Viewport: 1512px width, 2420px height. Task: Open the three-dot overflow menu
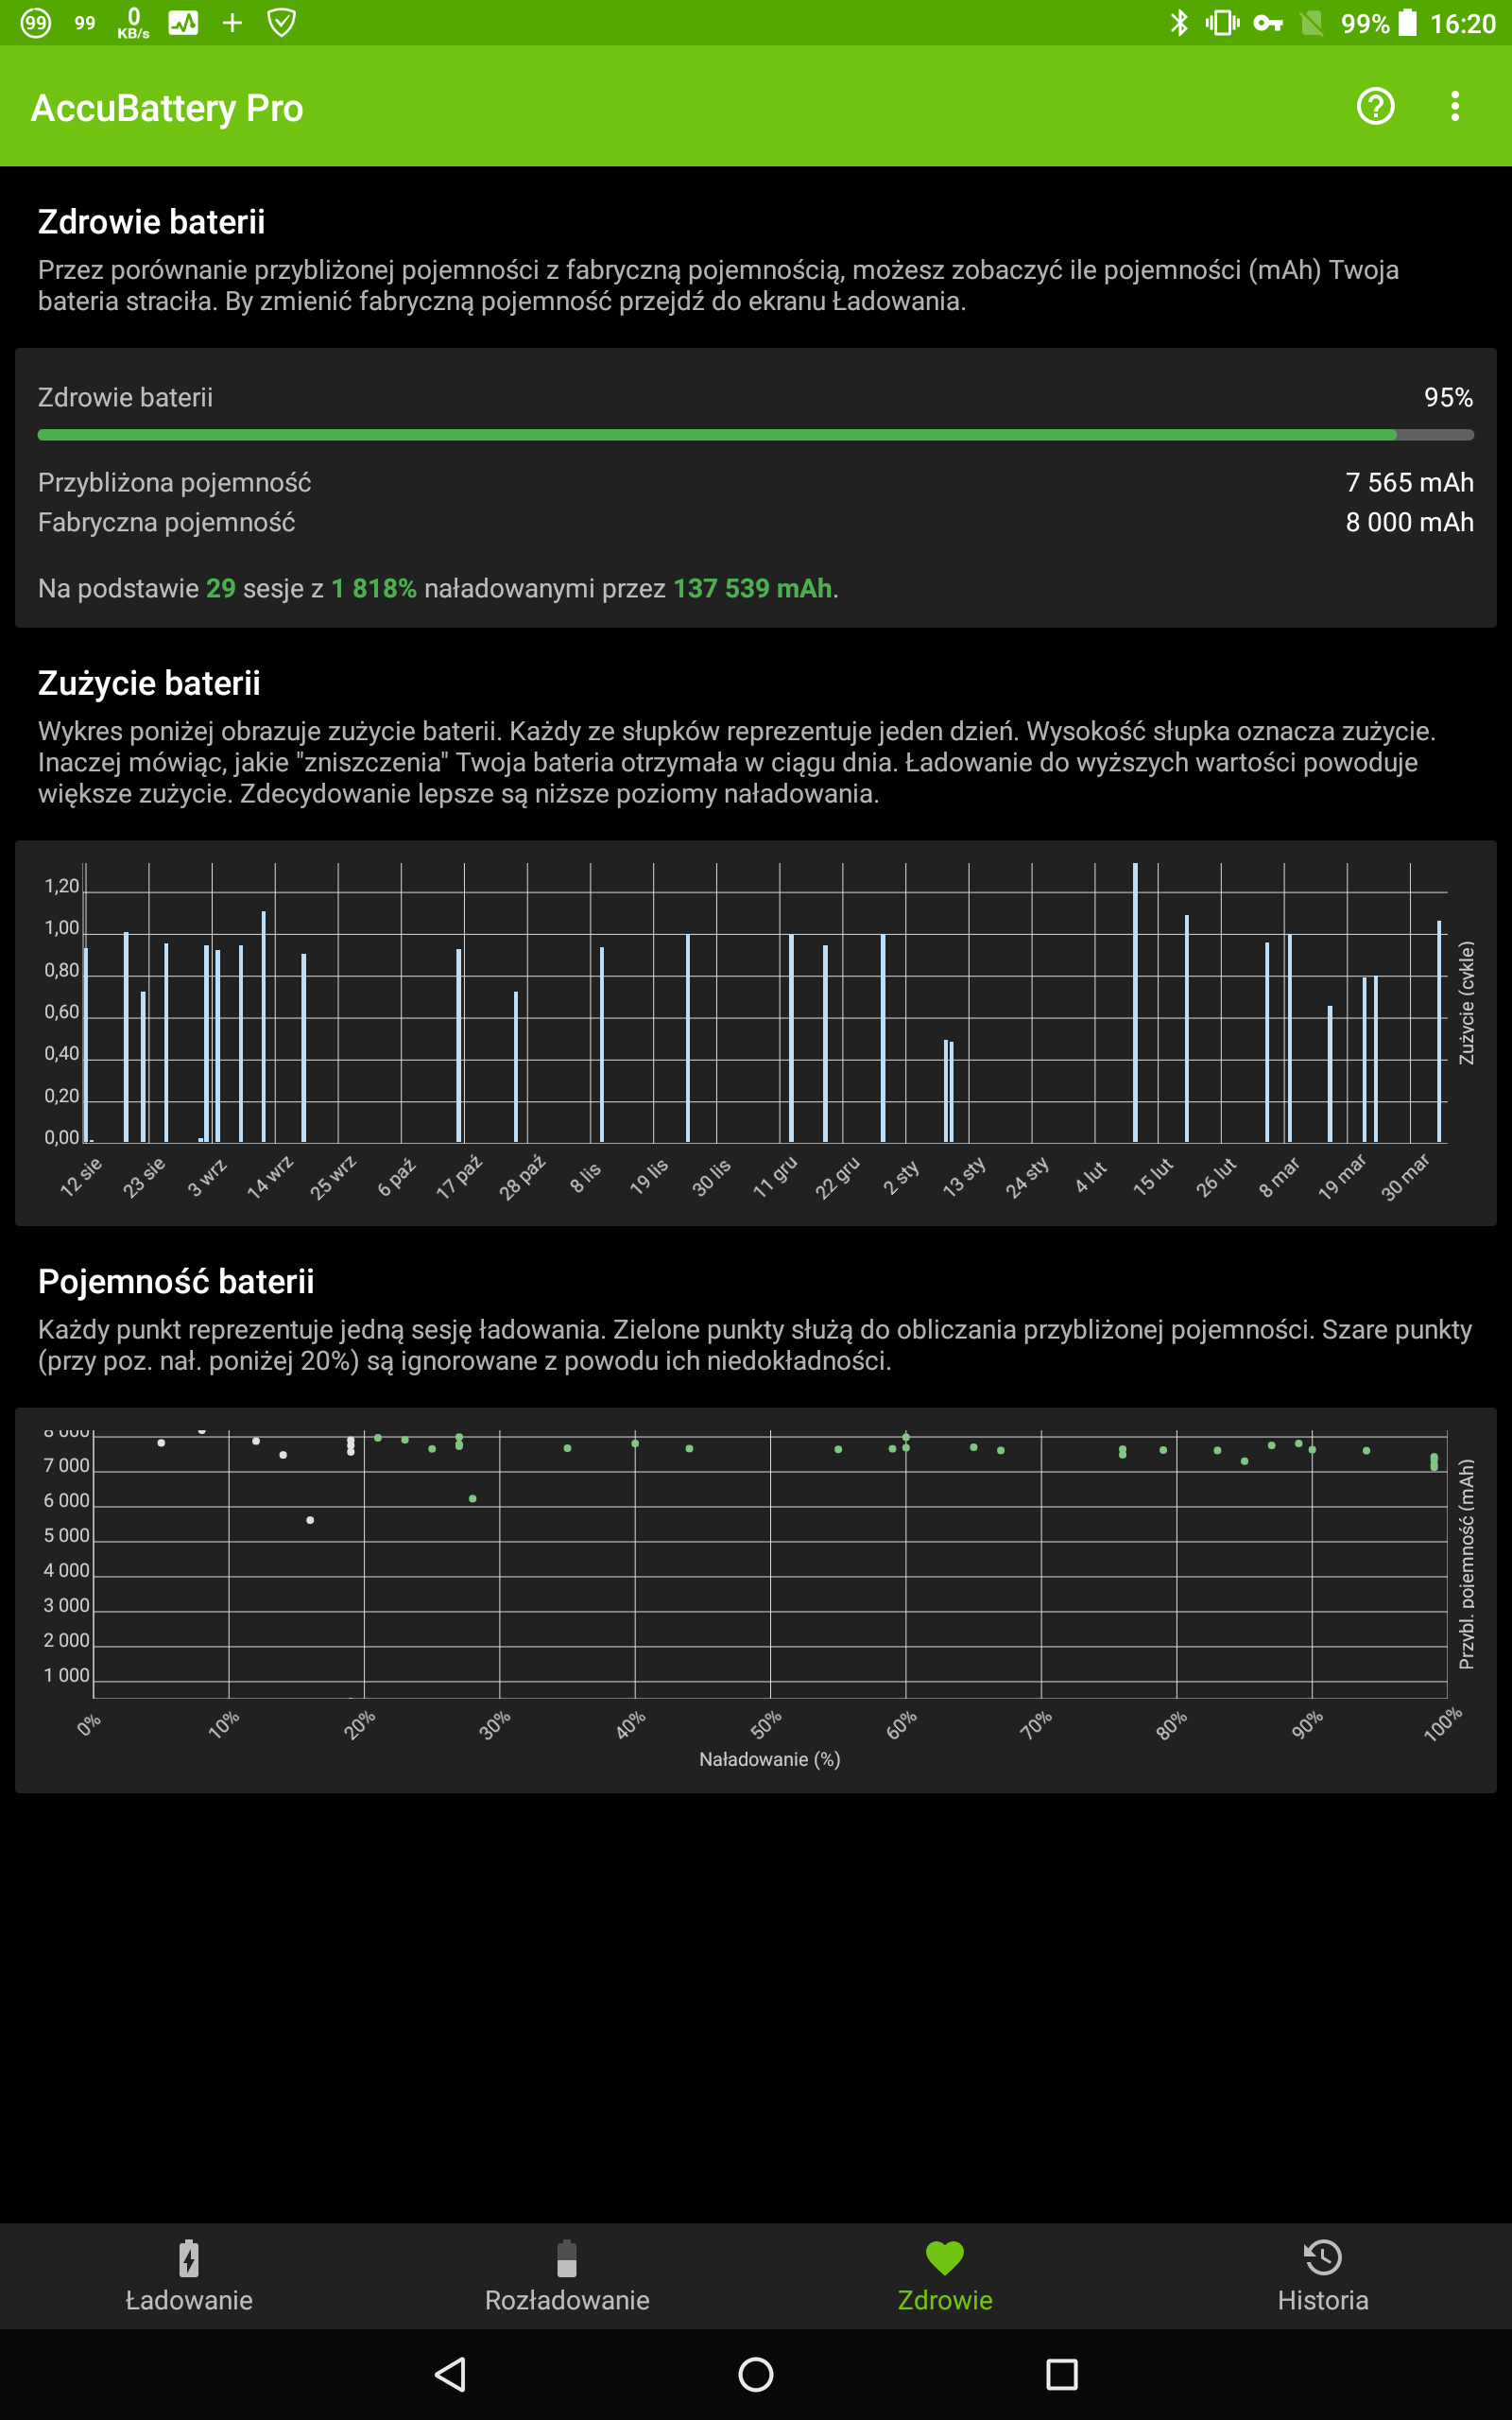coord(1454,106)
